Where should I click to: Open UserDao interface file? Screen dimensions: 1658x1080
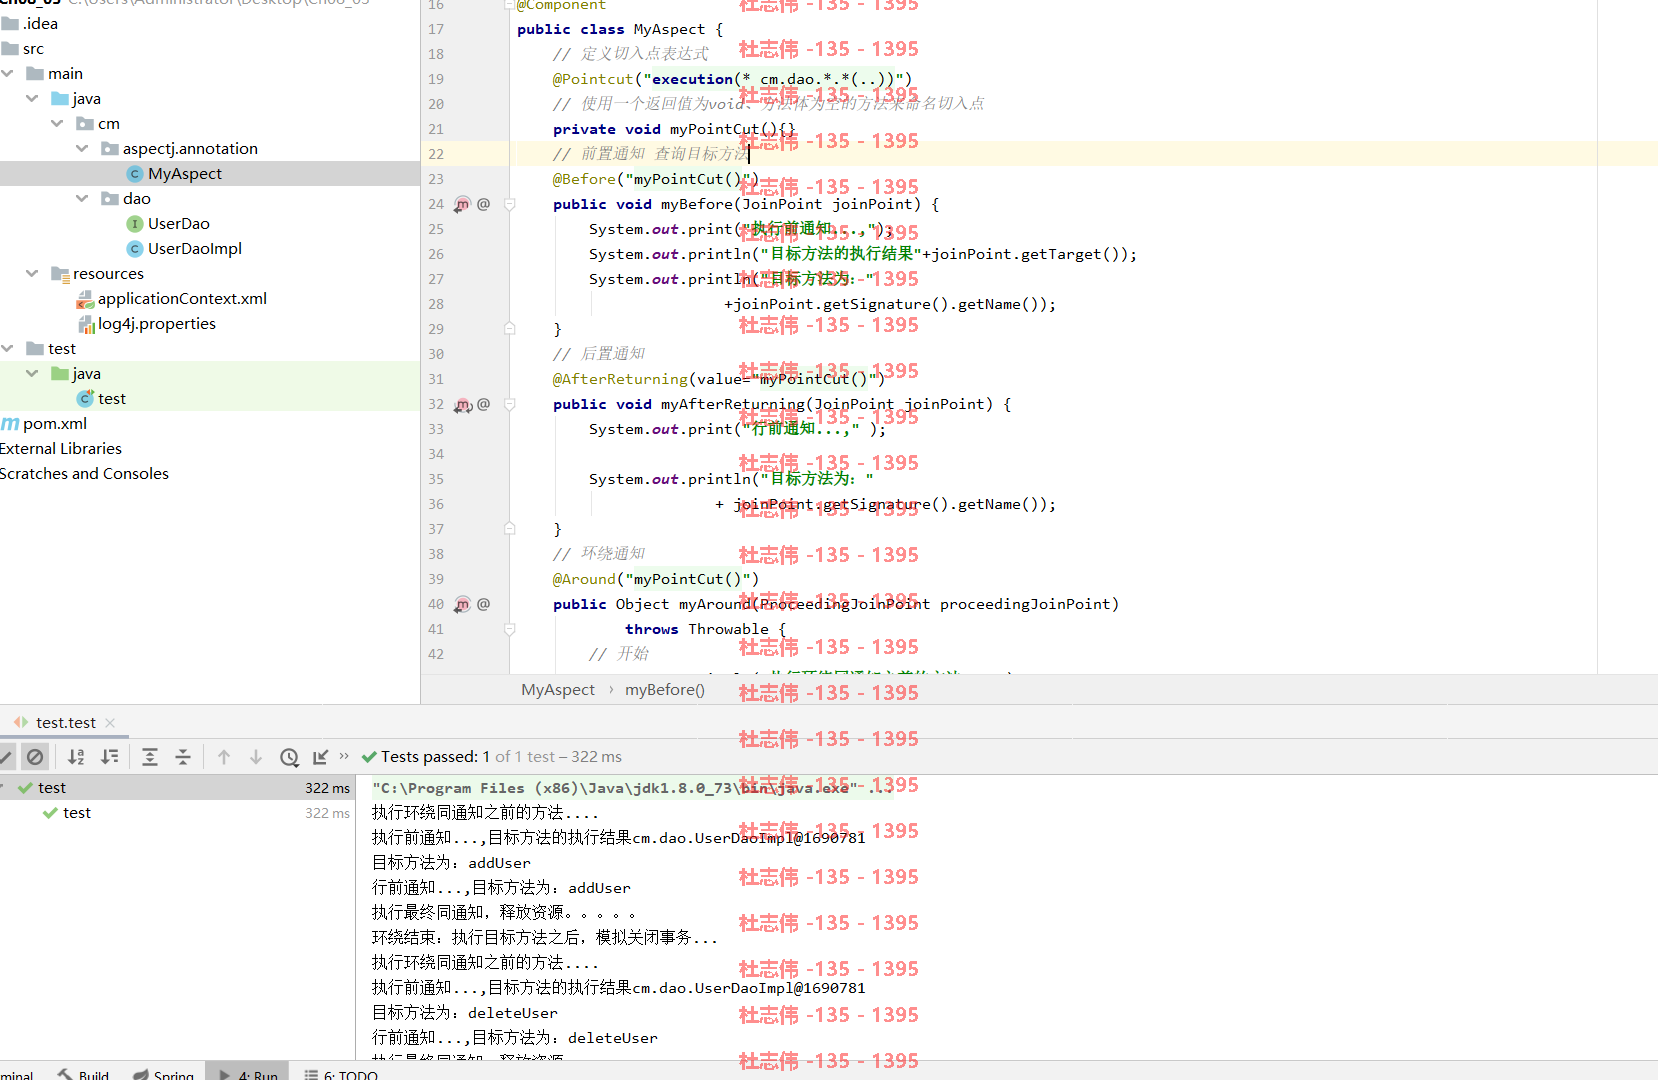tap(179, 223)
